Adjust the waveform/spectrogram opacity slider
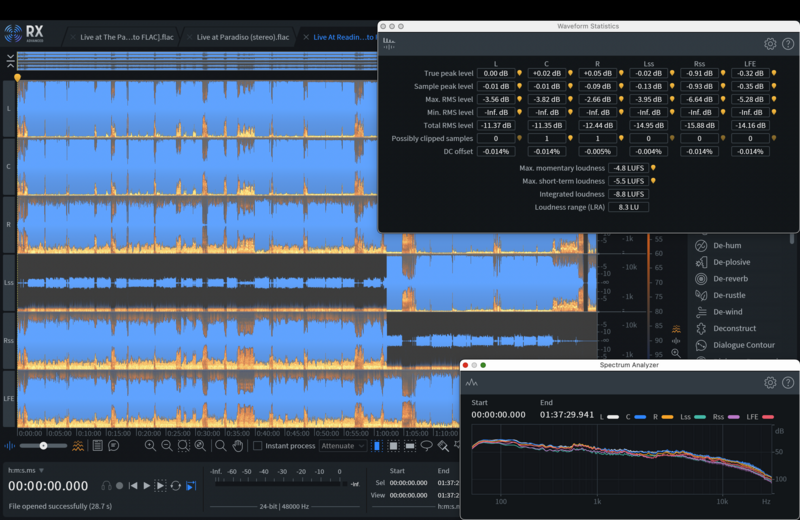Image resolution: width=800 pixels, height=520 pixels. (44, 446)
